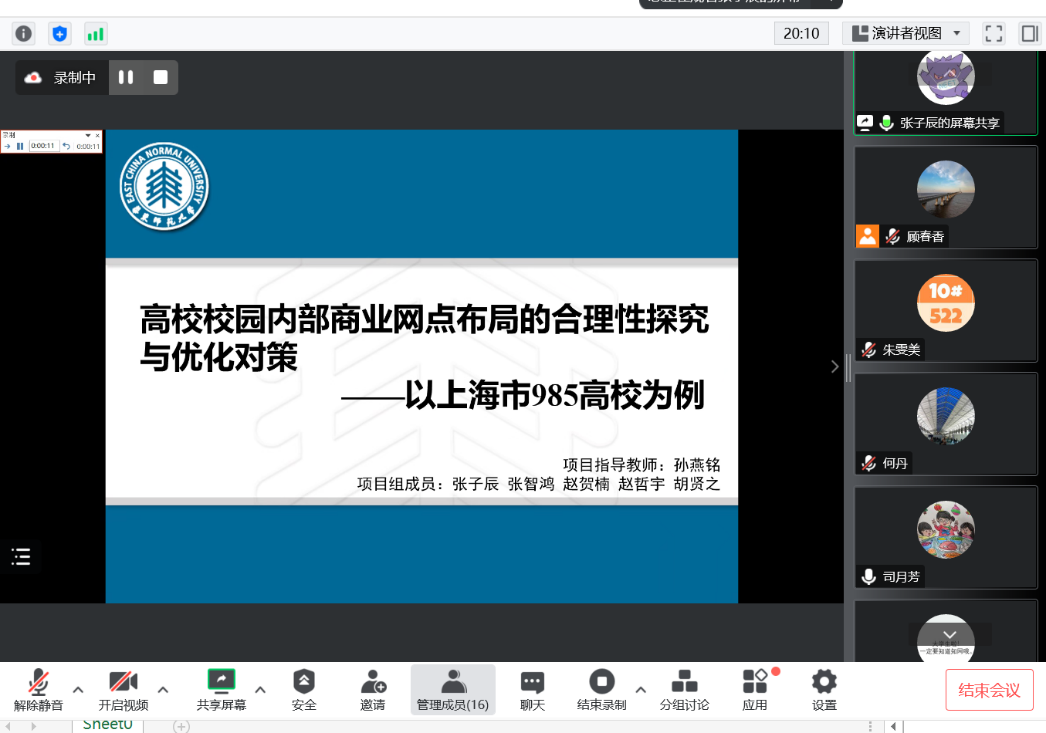Expand share options arrow beside 共享屏幕
Screen dimensions: 1046x733
tap(260, 689)
